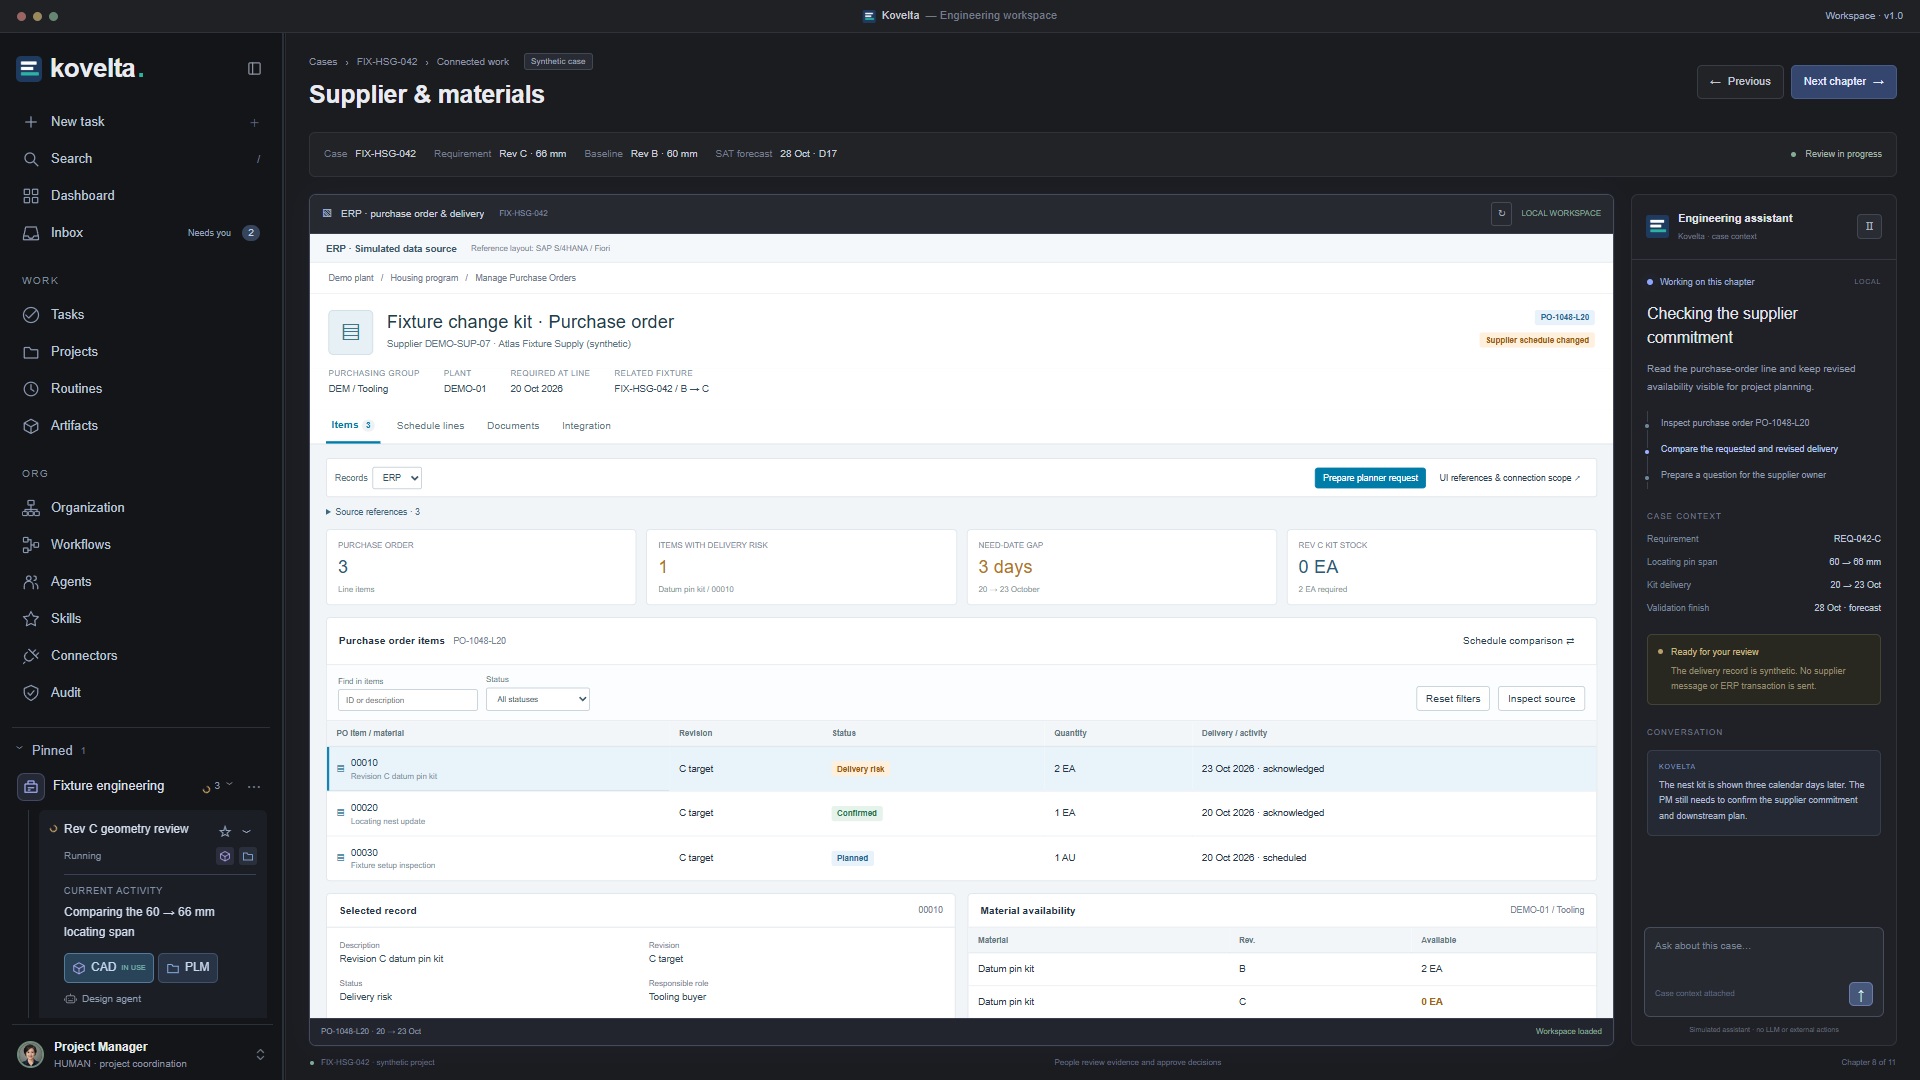Open Schedule comparison link
1920x1080 pixels.
click(1518, 641)
